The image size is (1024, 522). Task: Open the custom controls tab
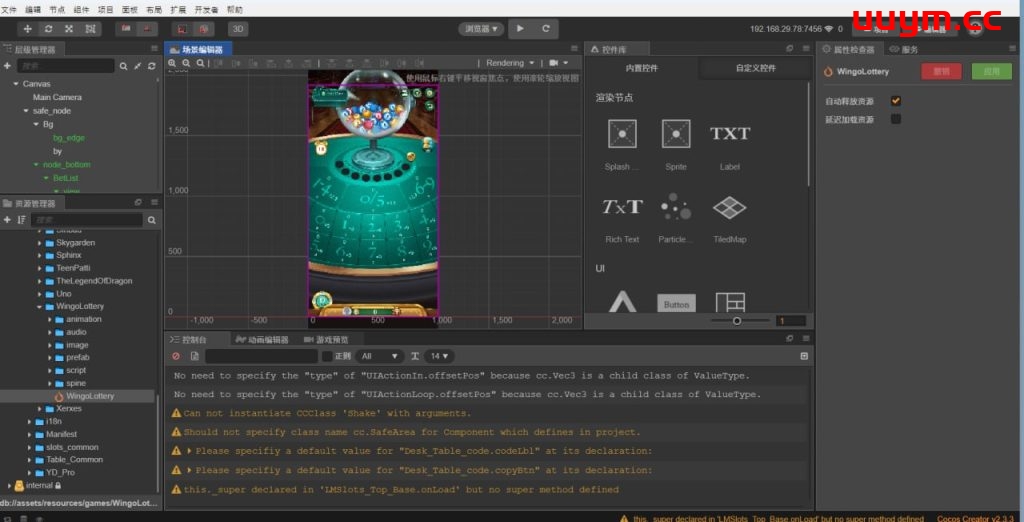[755, 68]
